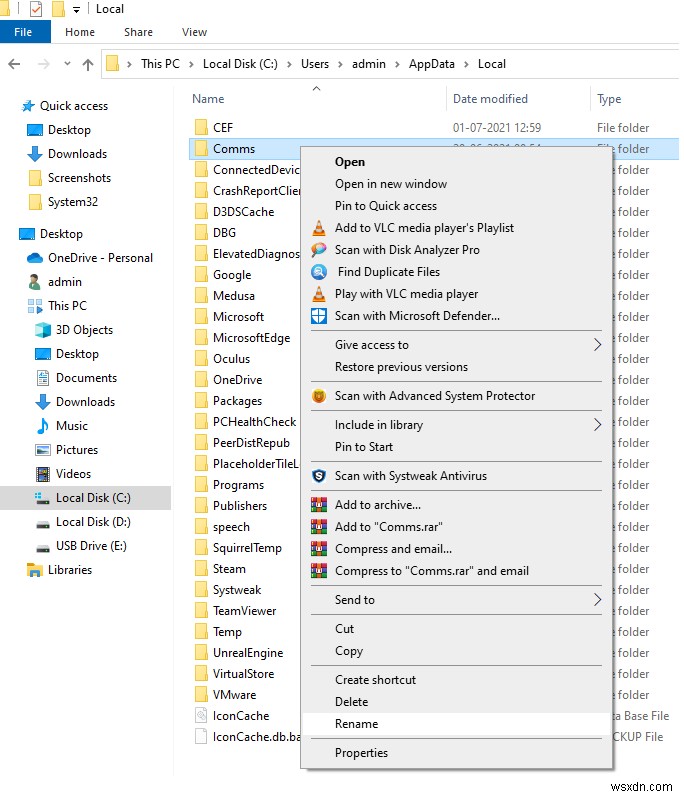Viewport: 684px width, 797px height.
Task: Choose Properties from the context menu
Action: pos(456,753)
